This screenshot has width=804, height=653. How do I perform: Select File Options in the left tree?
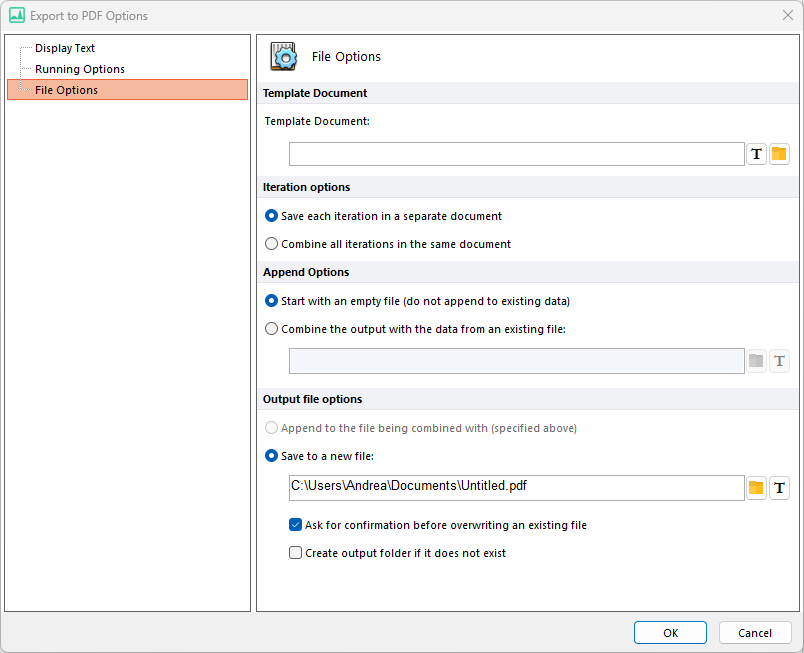click(127, 90)
